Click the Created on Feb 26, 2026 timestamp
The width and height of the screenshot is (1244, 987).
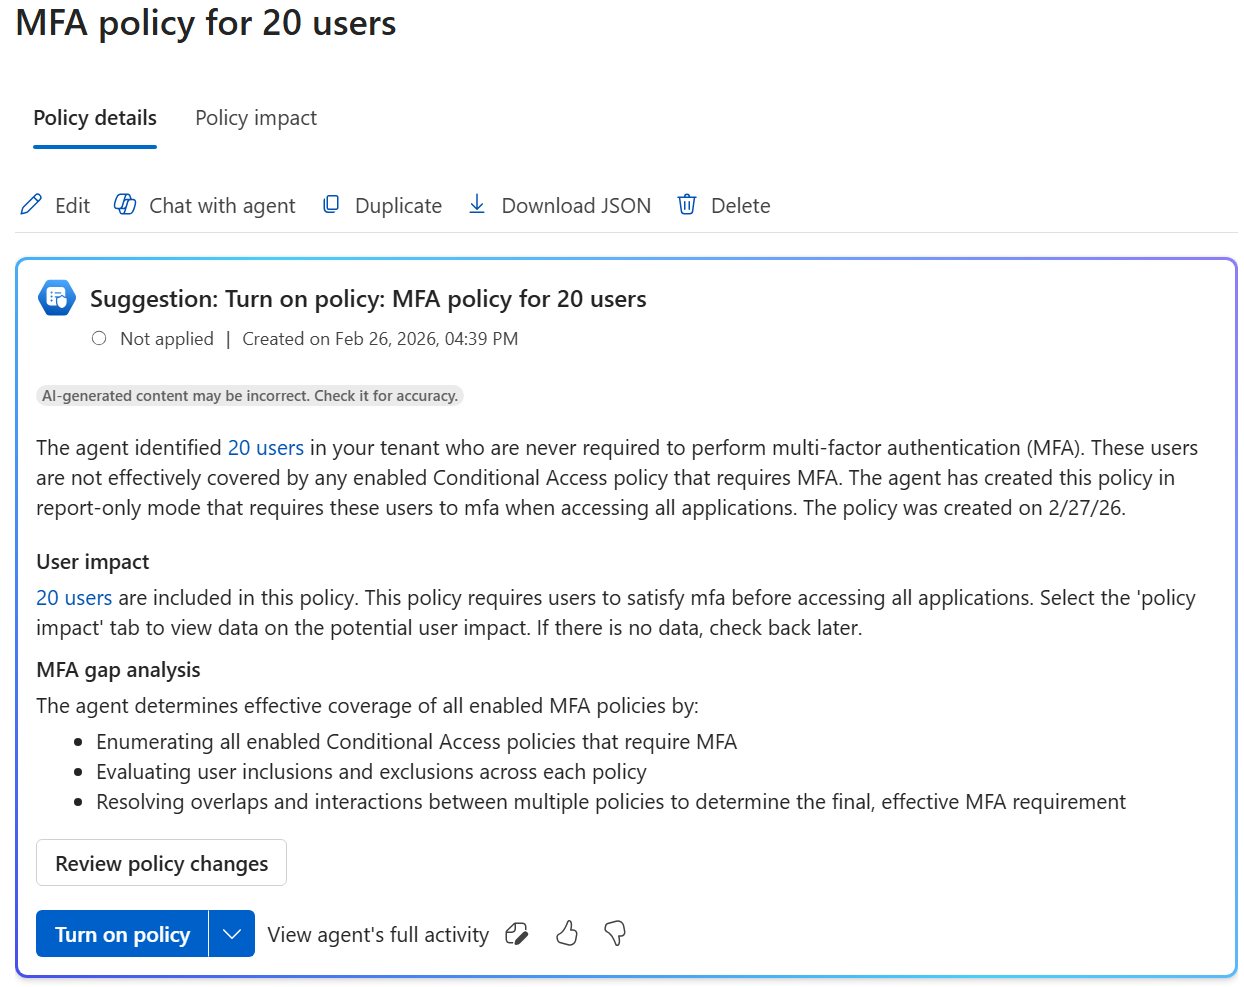[x=380, y=339]
